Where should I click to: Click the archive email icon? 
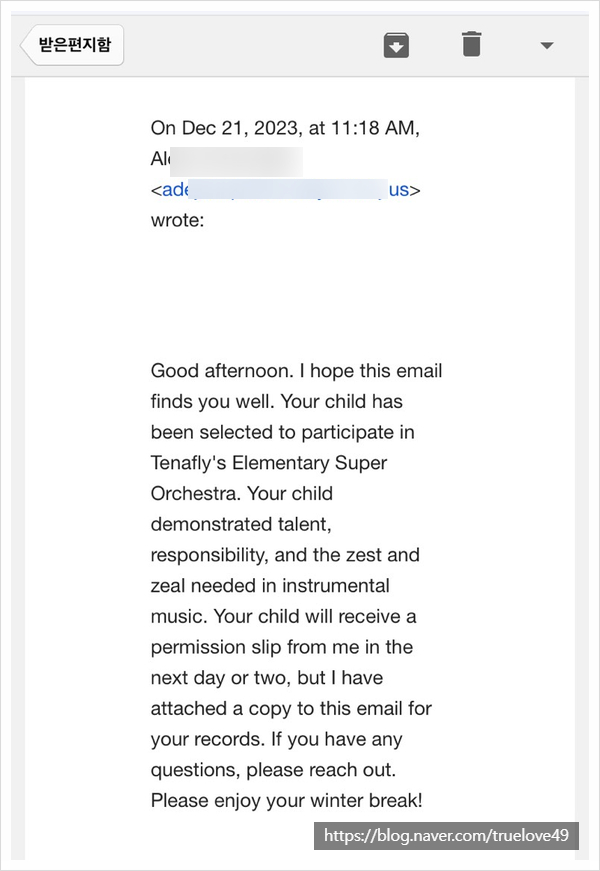(x=397, y=45)
